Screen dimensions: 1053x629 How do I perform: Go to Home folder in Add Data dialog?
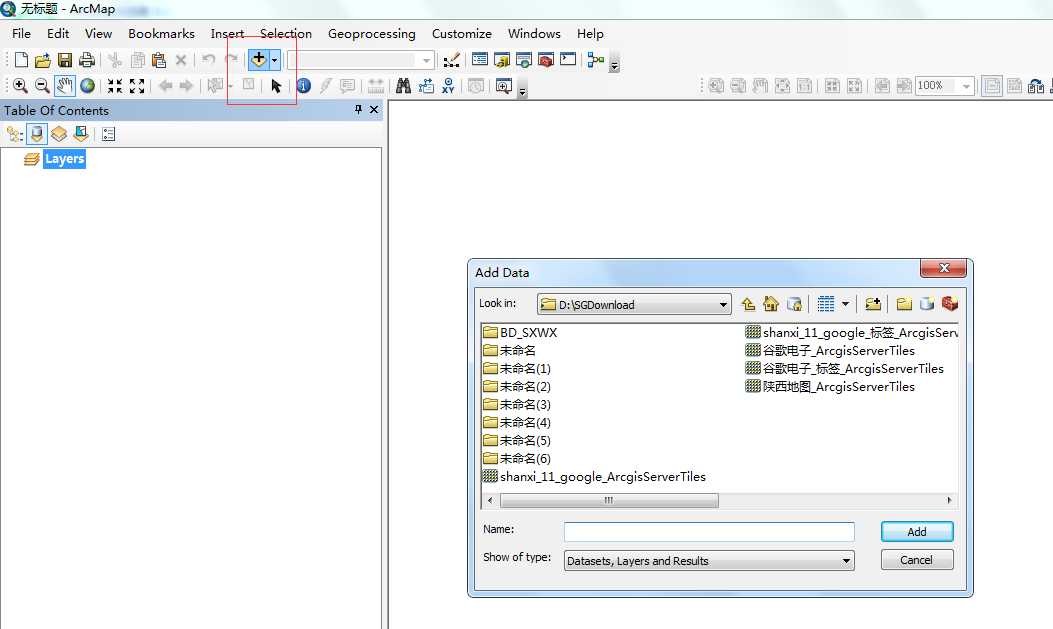click(x=771, y=304)
